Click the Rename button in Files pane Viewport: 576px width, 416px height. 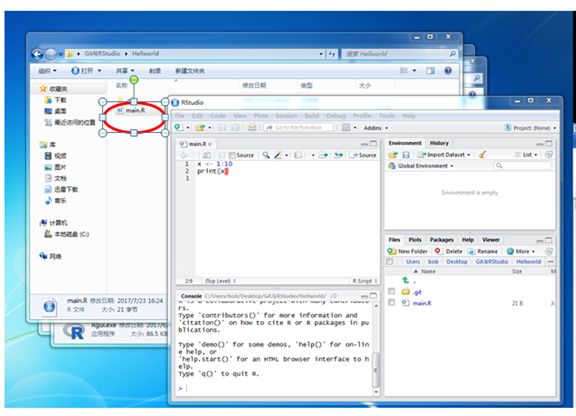coord(483,251)
